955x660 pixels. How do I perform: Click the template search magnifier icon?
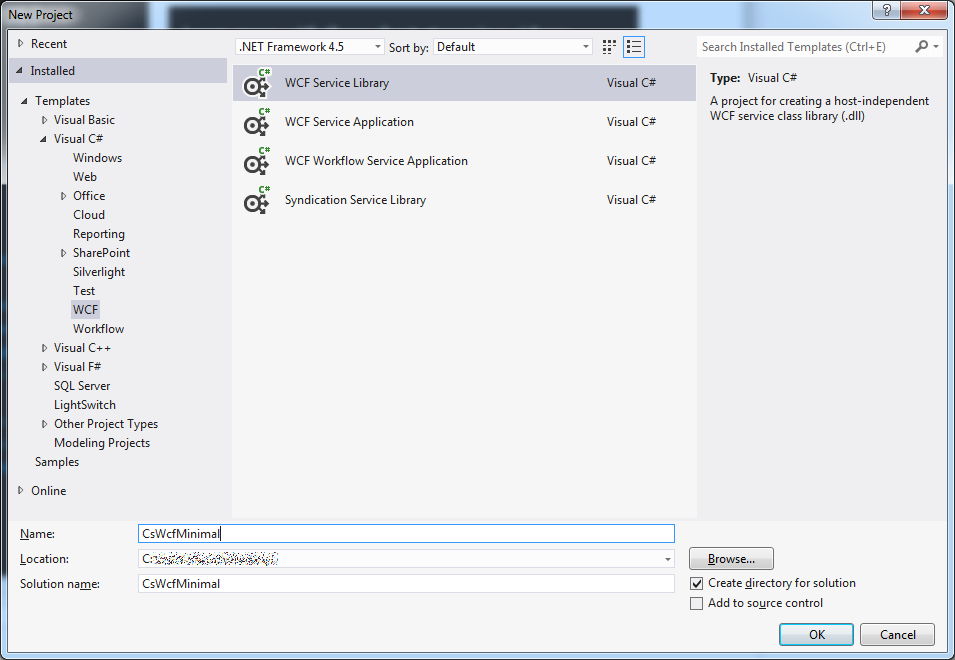pos(919,46)
